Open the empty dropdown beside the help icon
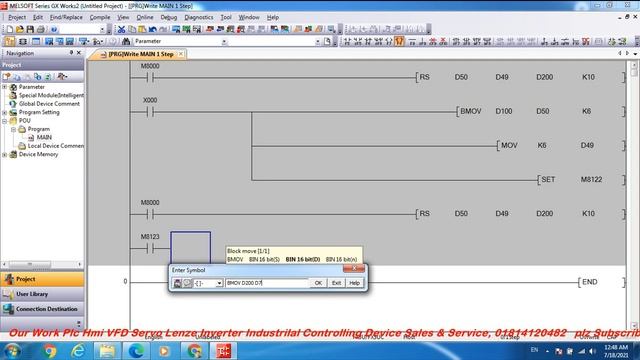Viewport: 640px width, 360px height. tap(102, 29)
